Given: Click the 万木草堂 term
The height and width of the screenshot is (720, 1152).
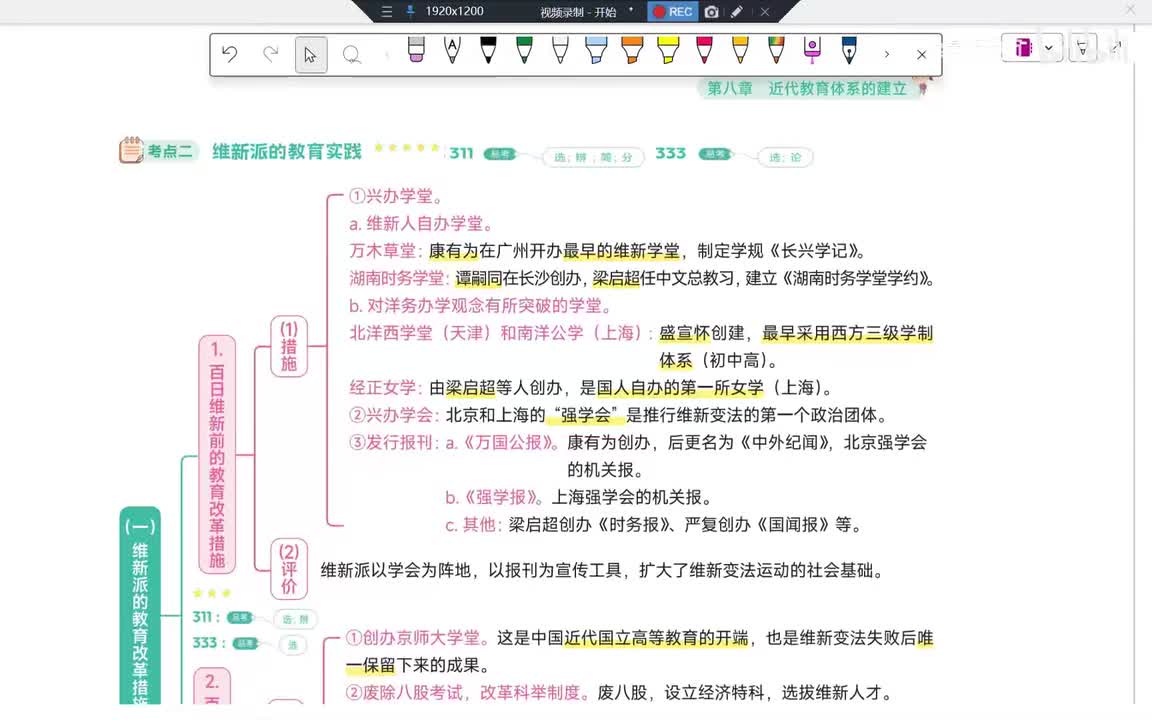Looking at the screenshot, I should click(x=383, y=251).
